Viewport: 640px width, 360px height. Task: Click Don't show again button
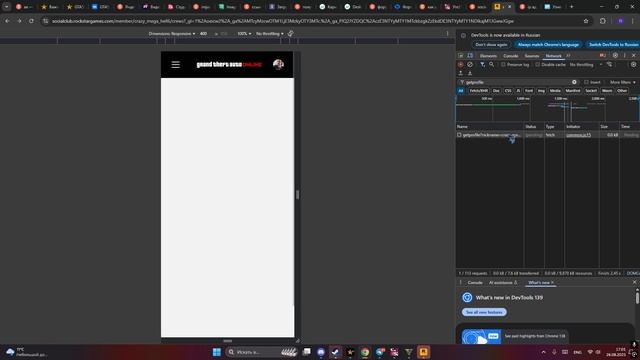click(x=491, y=44)
